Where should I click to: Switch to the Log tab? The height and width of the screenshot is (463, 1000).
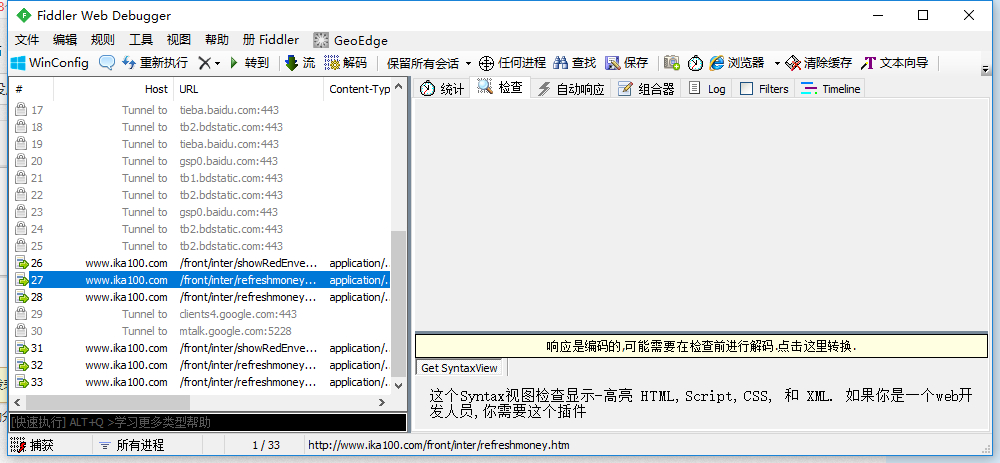point(707,89)
